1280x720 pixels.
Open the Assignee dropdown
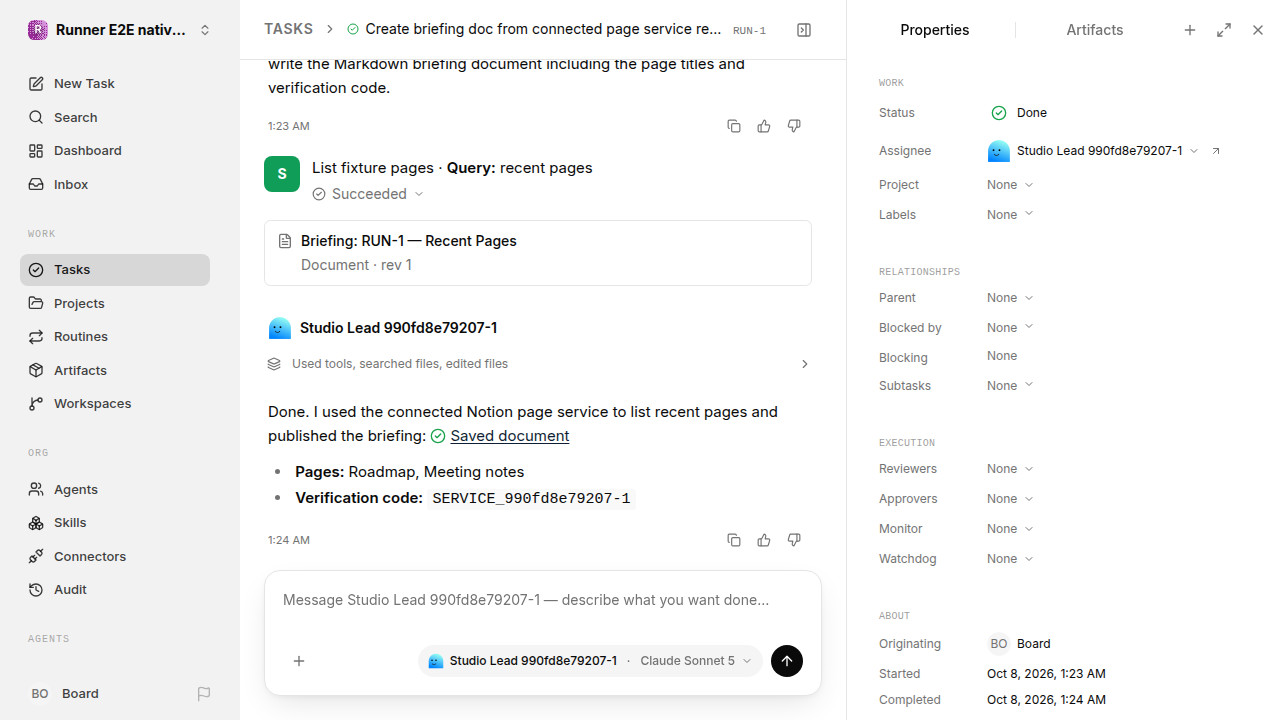pyautogui.click(x=1093, y=151)
